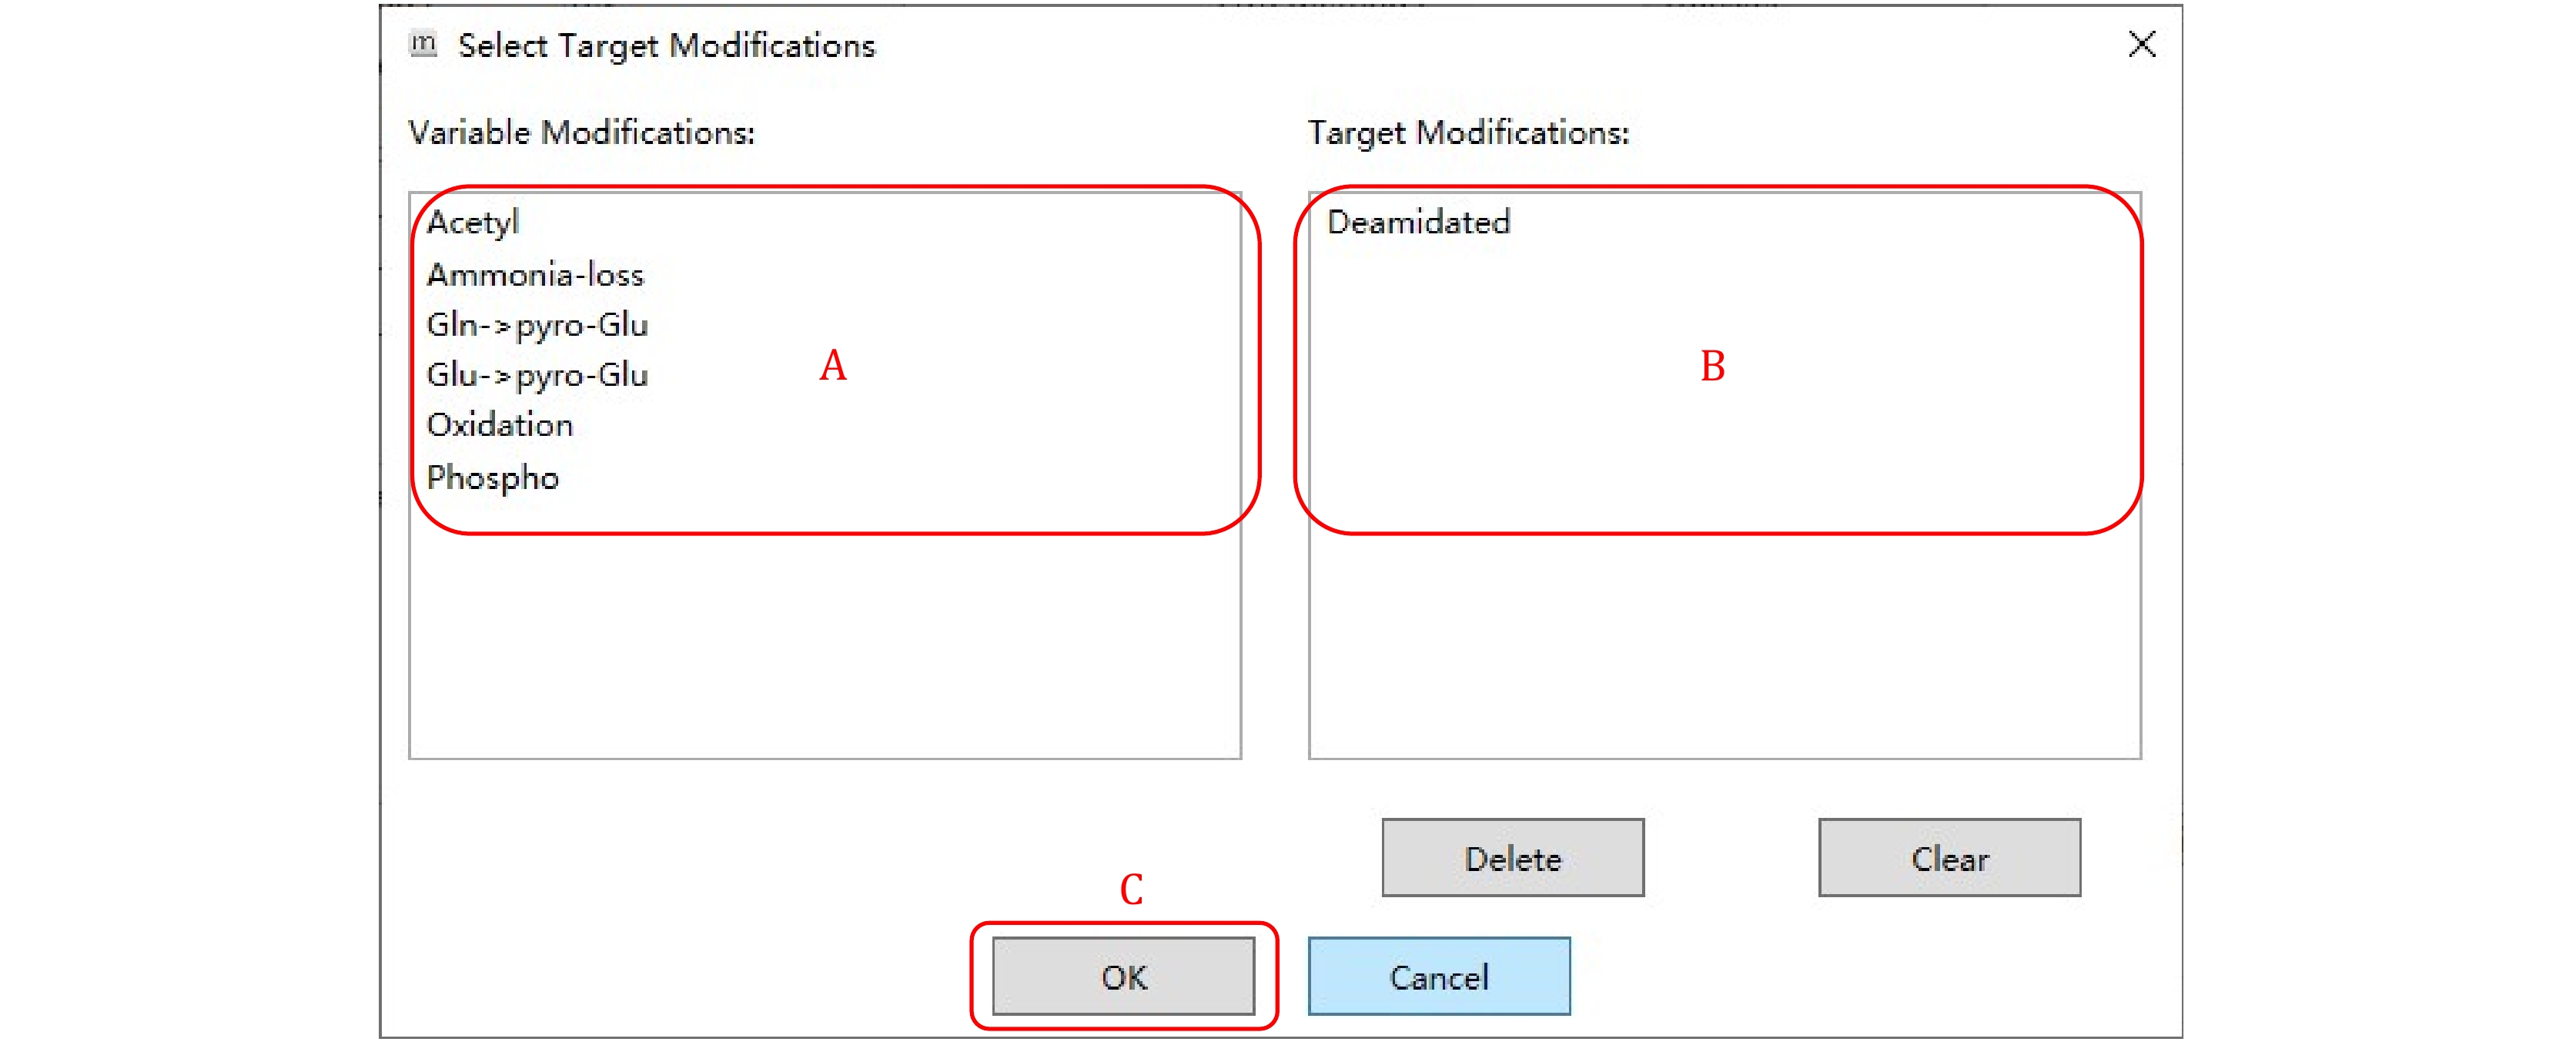Select Oxidation modification
The width and height of the screenshot is (2576, 1042).
[x=500, y=425]
